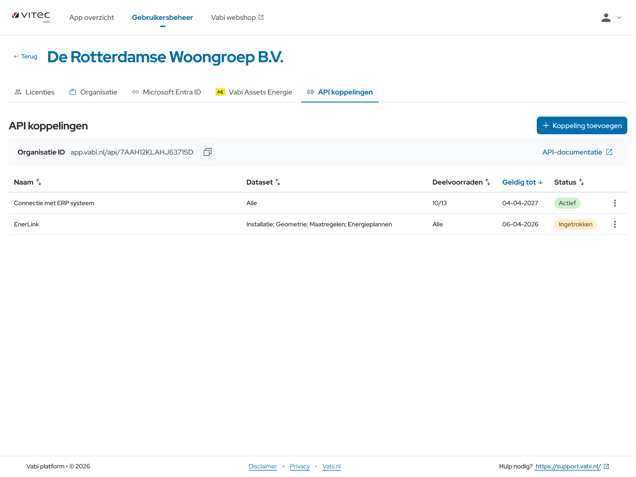
Task: Click Koppeling toevoegen button
Action: [x=581, y=125]
